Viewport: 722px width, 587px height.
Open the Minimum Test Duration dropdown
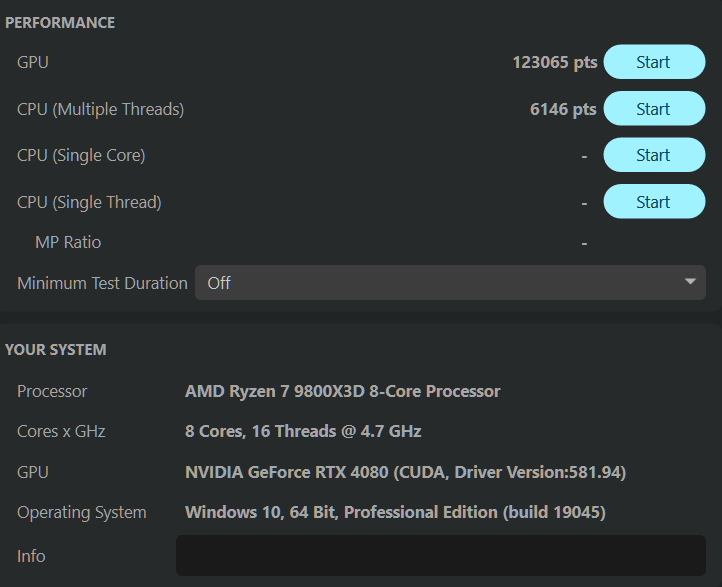451,283
